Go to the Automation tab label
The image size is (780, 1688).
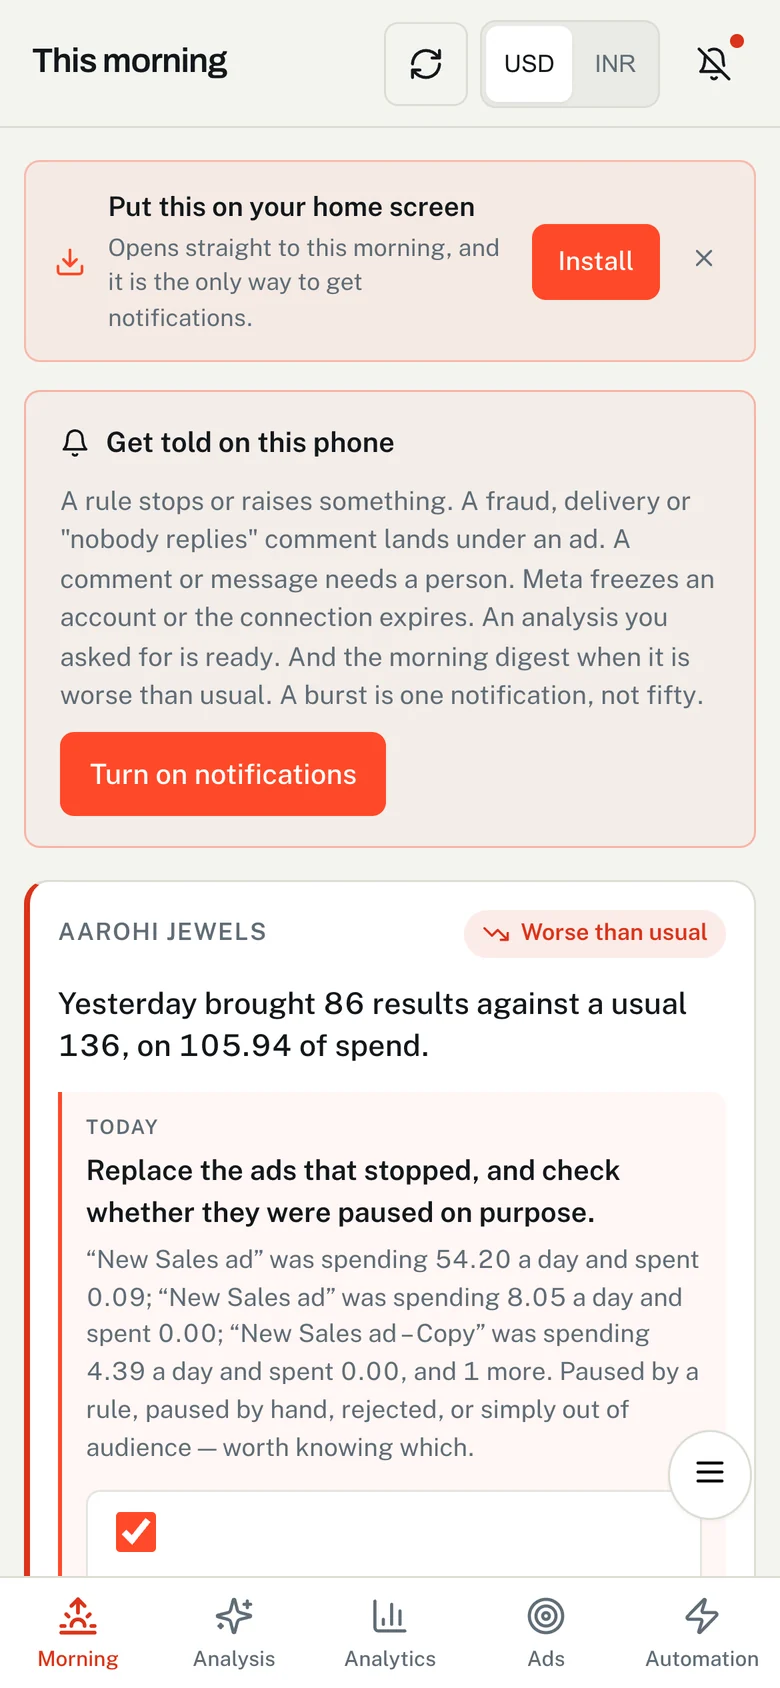point(702,1659)
